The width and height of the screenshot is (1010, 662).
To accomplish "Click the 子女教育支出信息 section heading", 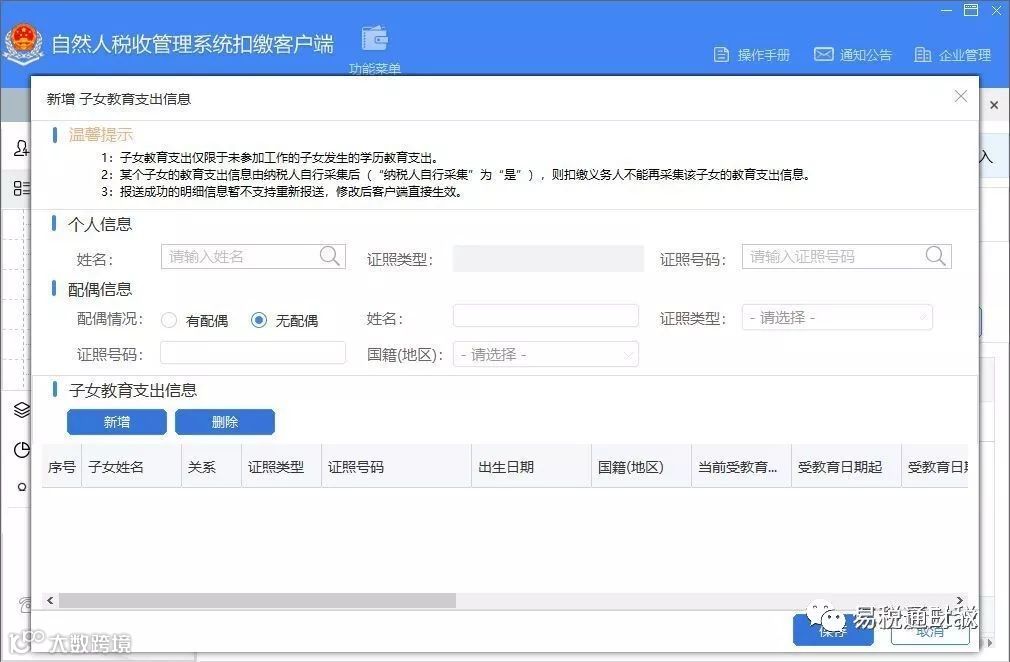I will click(x=133, y=390).
